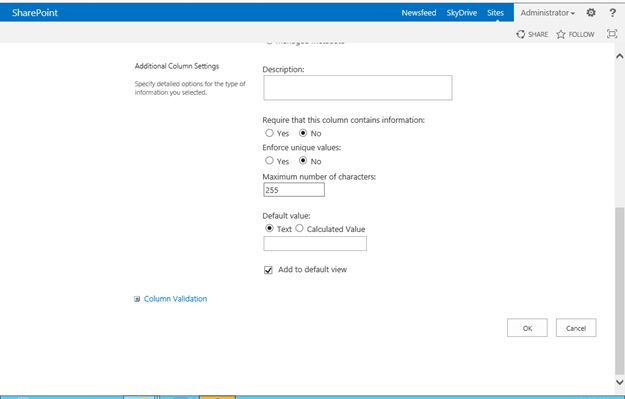The width and height of the screenshot is (625, 399).
Task: Click the Share icon button
Action: [x=532, y=34]
